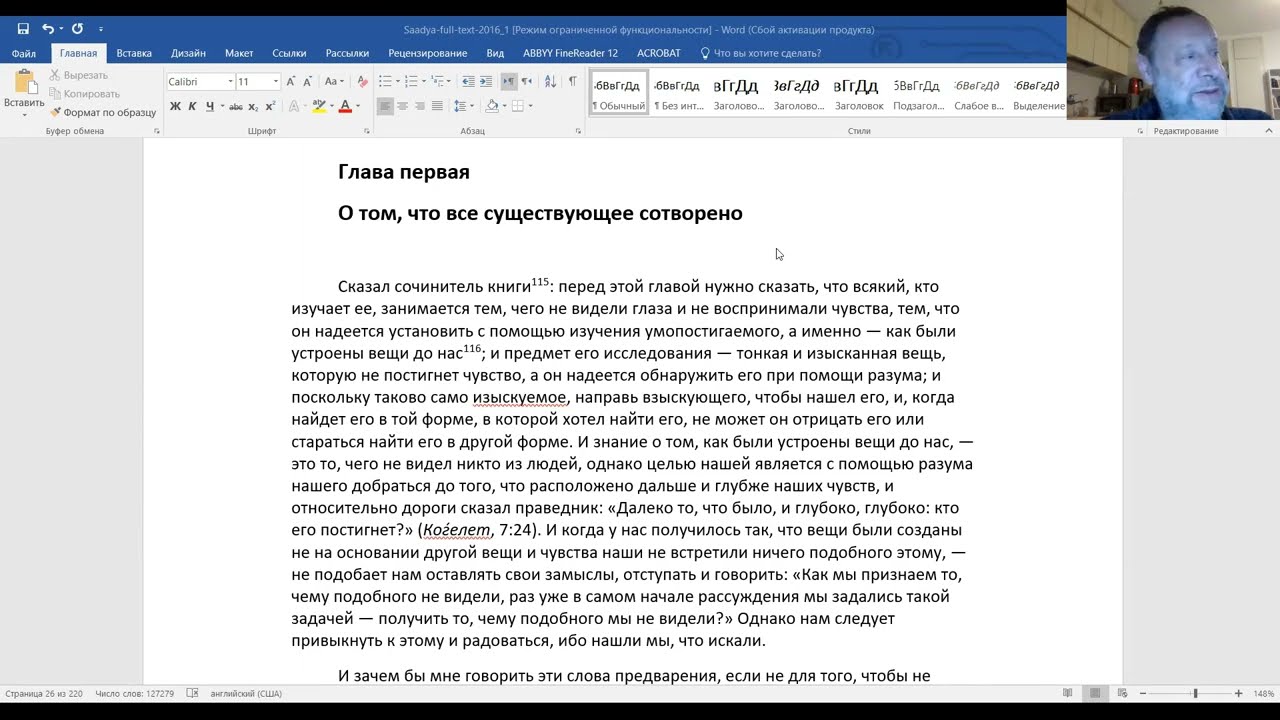The image size is (1280, 720).
Task: Toggle strikethrough (abc) formatting
Action: tap(236, 106)
